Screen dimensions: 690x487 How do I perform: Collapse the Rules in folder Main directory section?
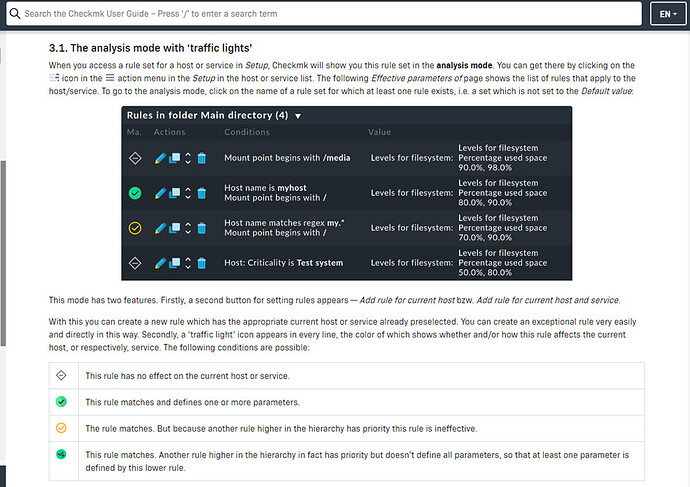coord(298,115)
